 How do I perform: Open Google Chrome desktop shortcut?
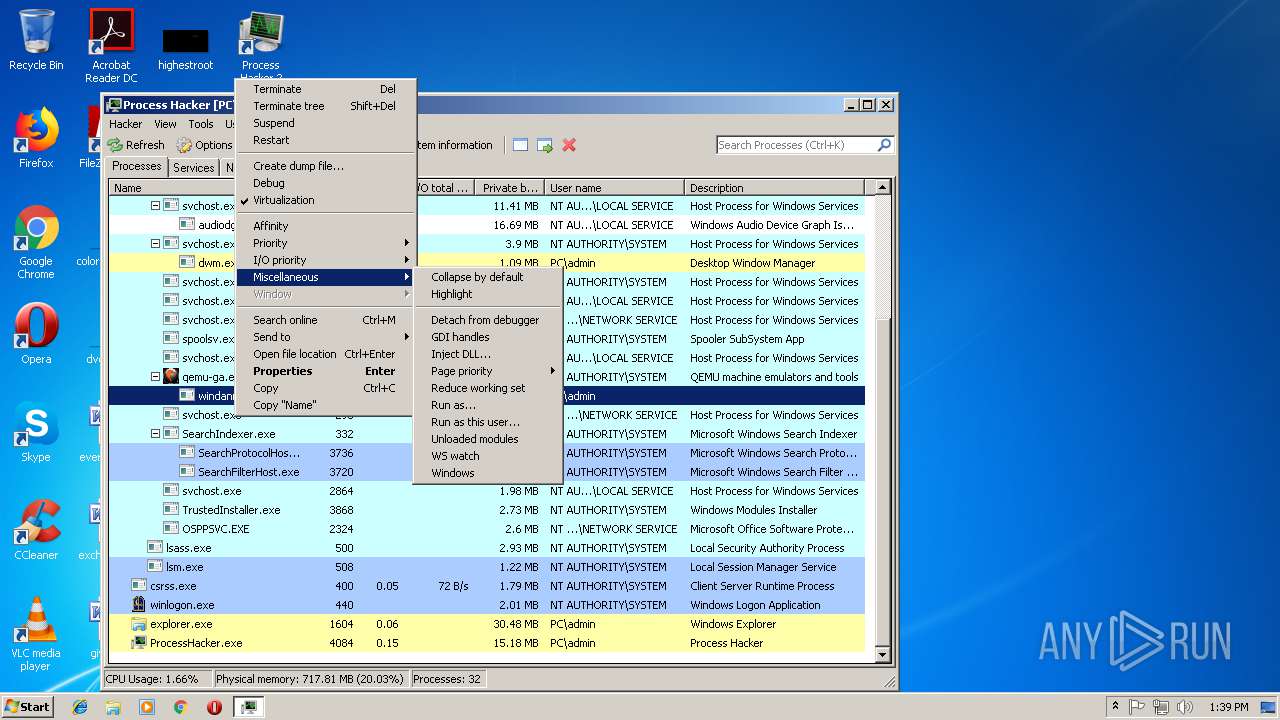(x=36, y=242)
